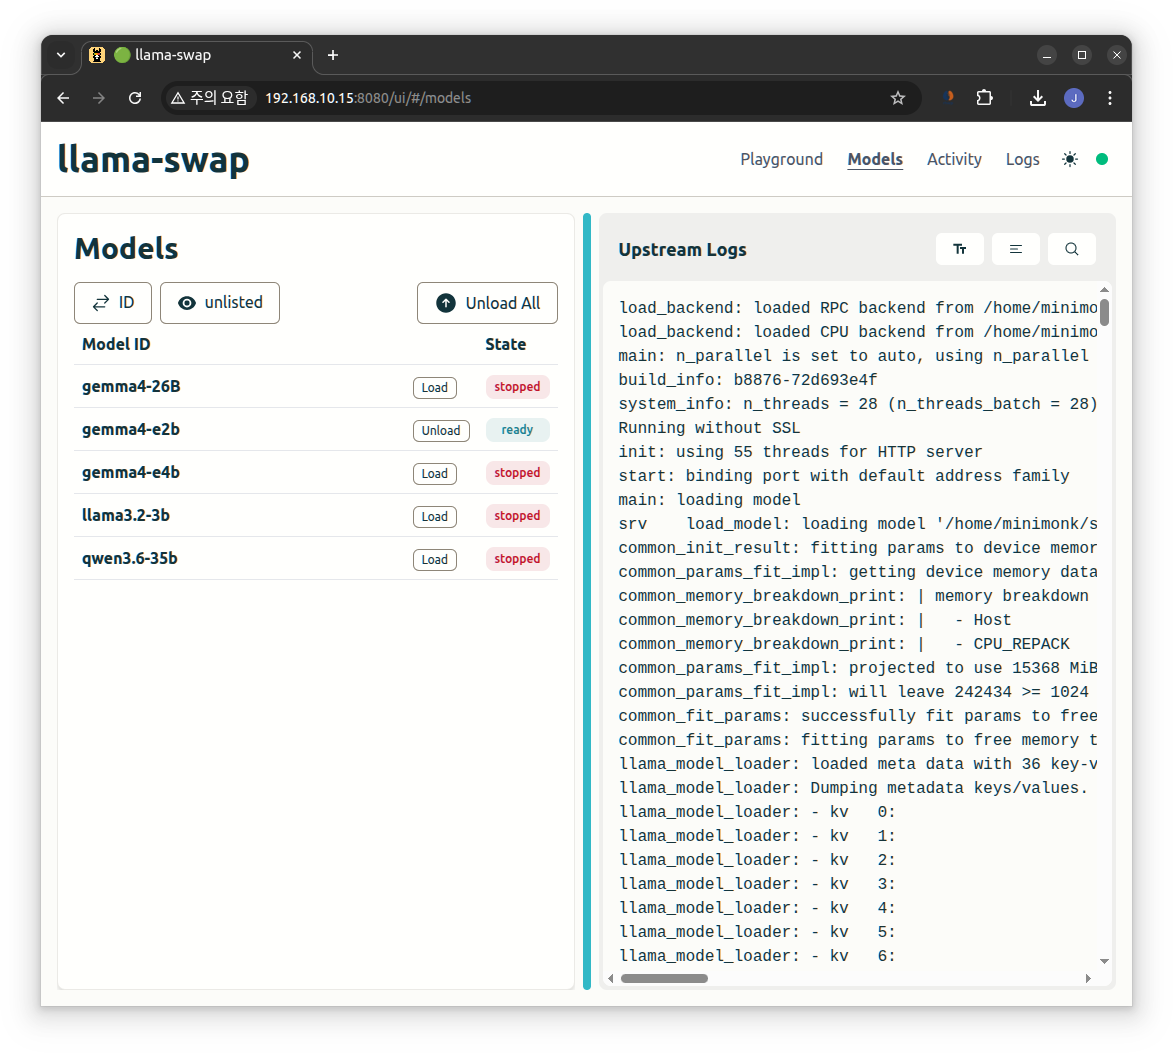Open the Logs page

(x=1022, y=159)
